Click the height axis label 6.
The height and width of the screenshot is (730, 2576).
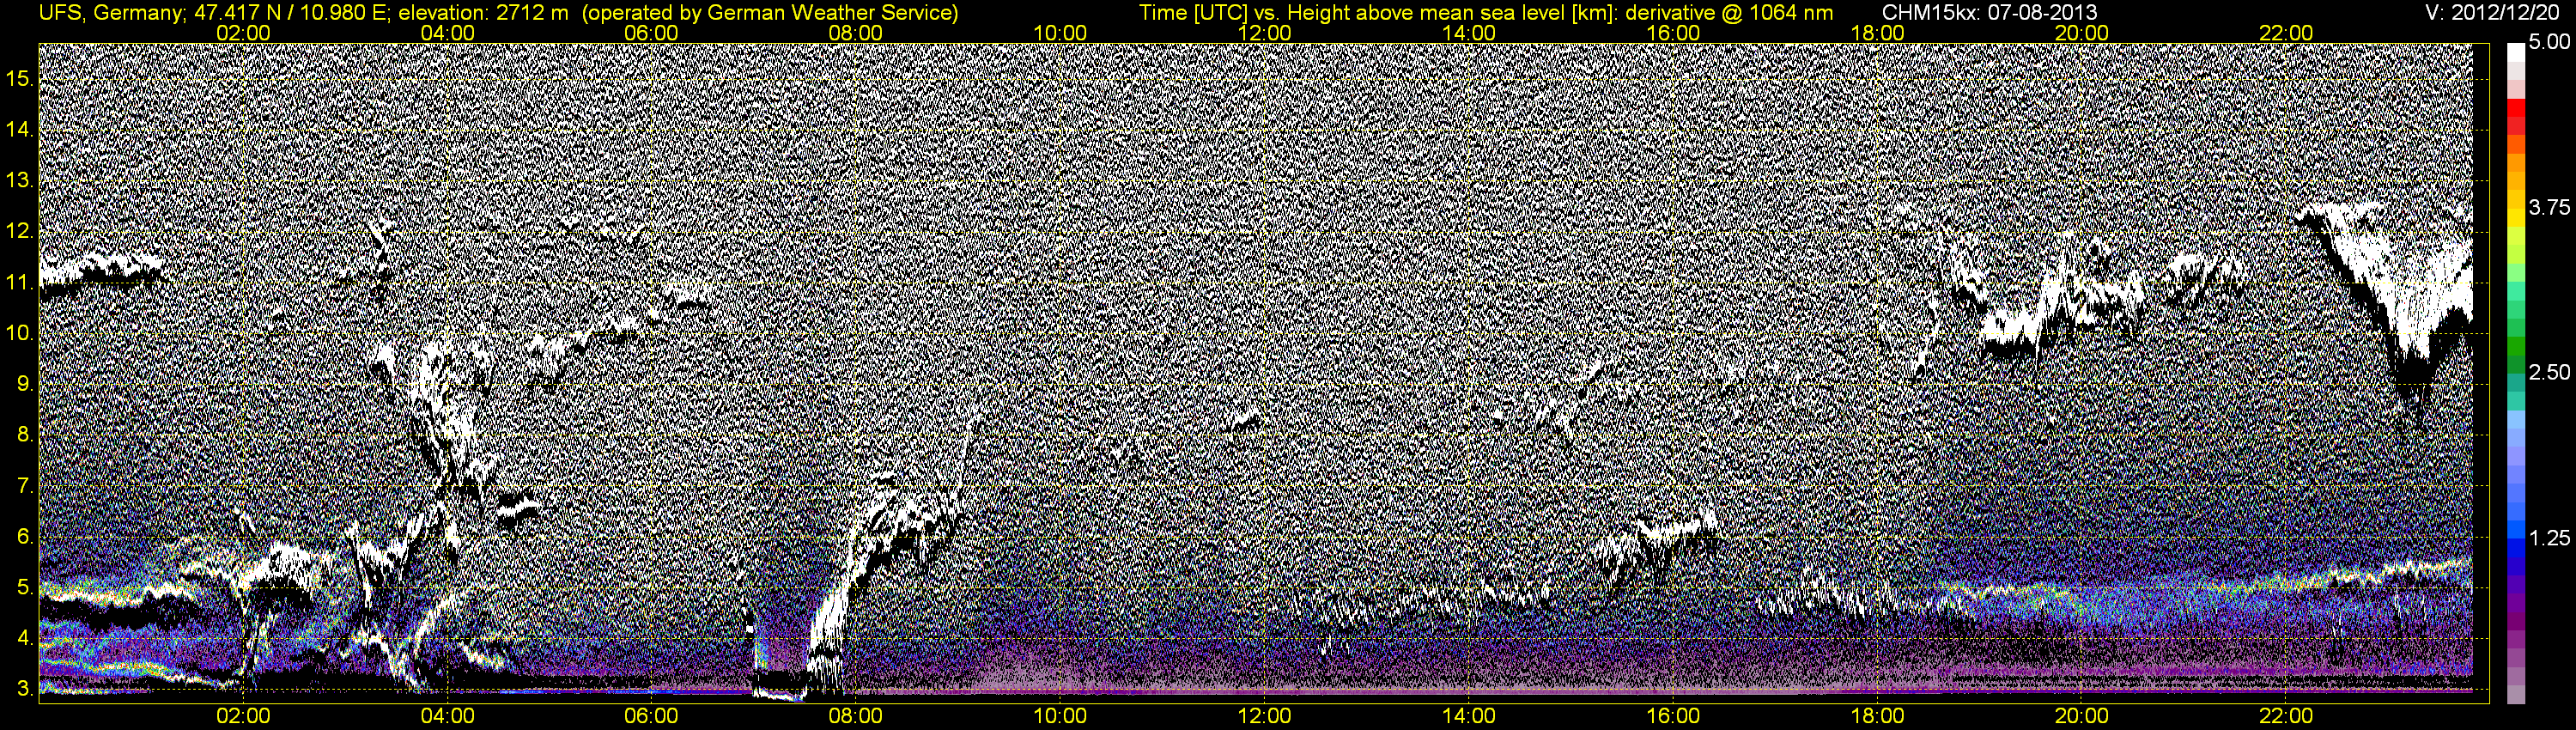24,537
